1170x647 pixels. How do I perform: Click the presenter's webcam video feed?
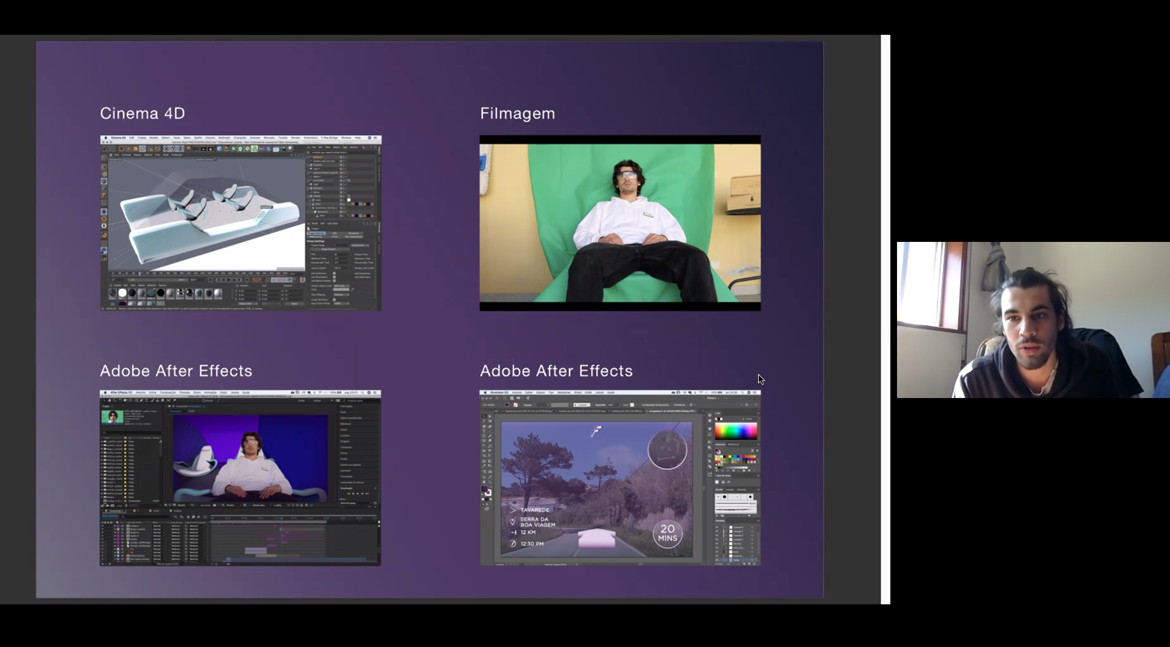1032,320
